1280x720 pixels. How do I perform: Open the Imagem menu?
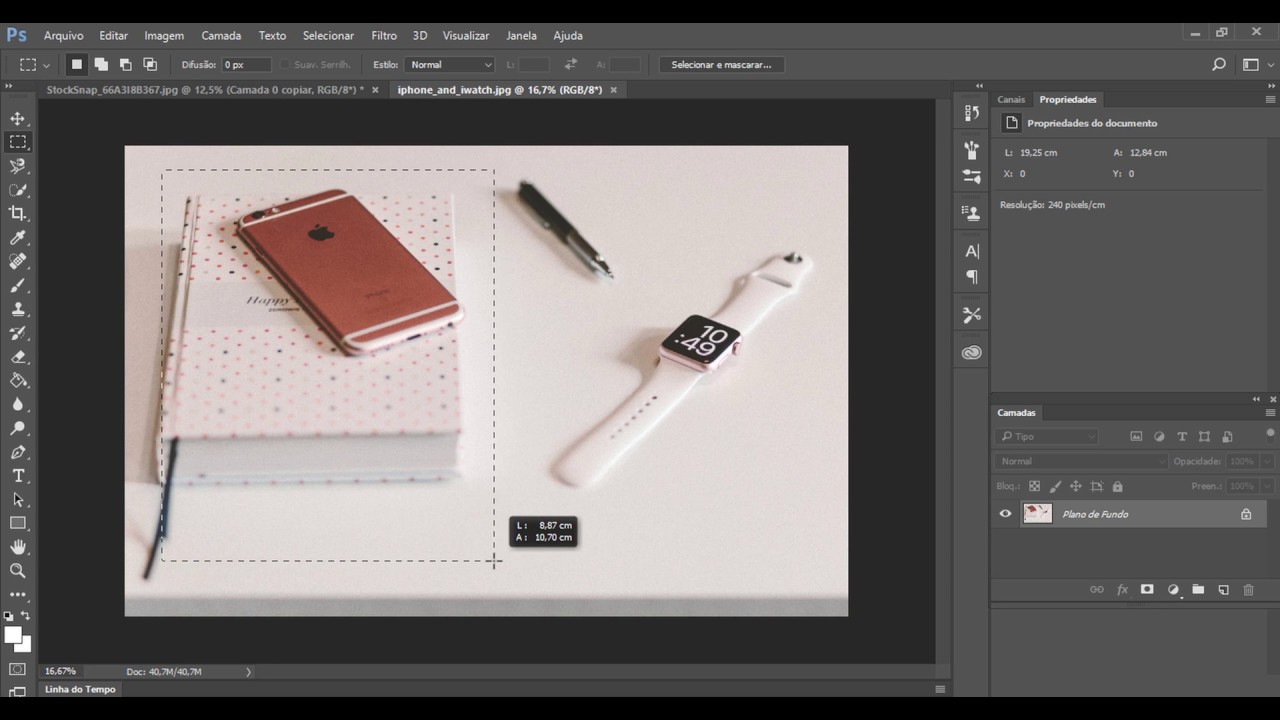point(164,35)
